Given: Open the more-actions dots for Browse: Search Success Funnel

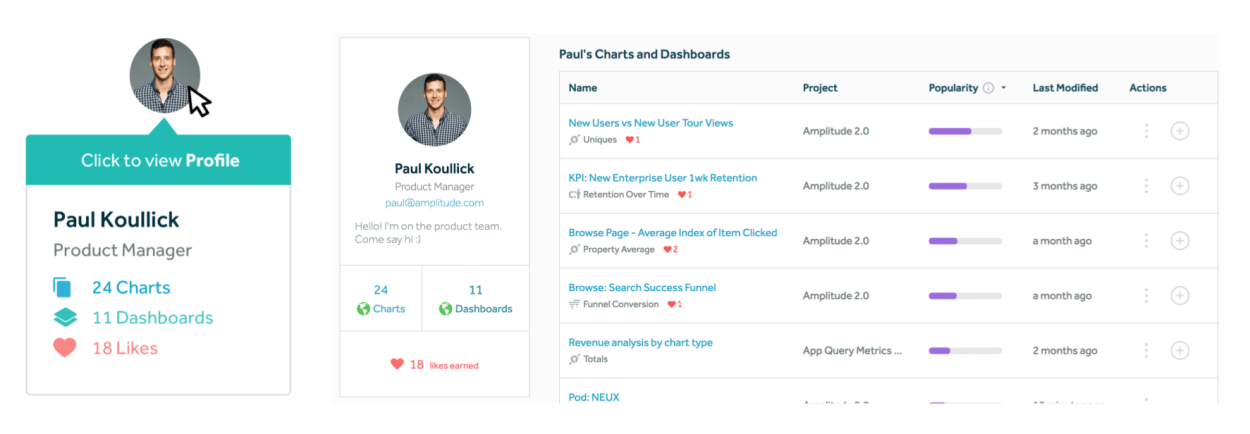Looking at the screenshot, I should point(1146,295).
